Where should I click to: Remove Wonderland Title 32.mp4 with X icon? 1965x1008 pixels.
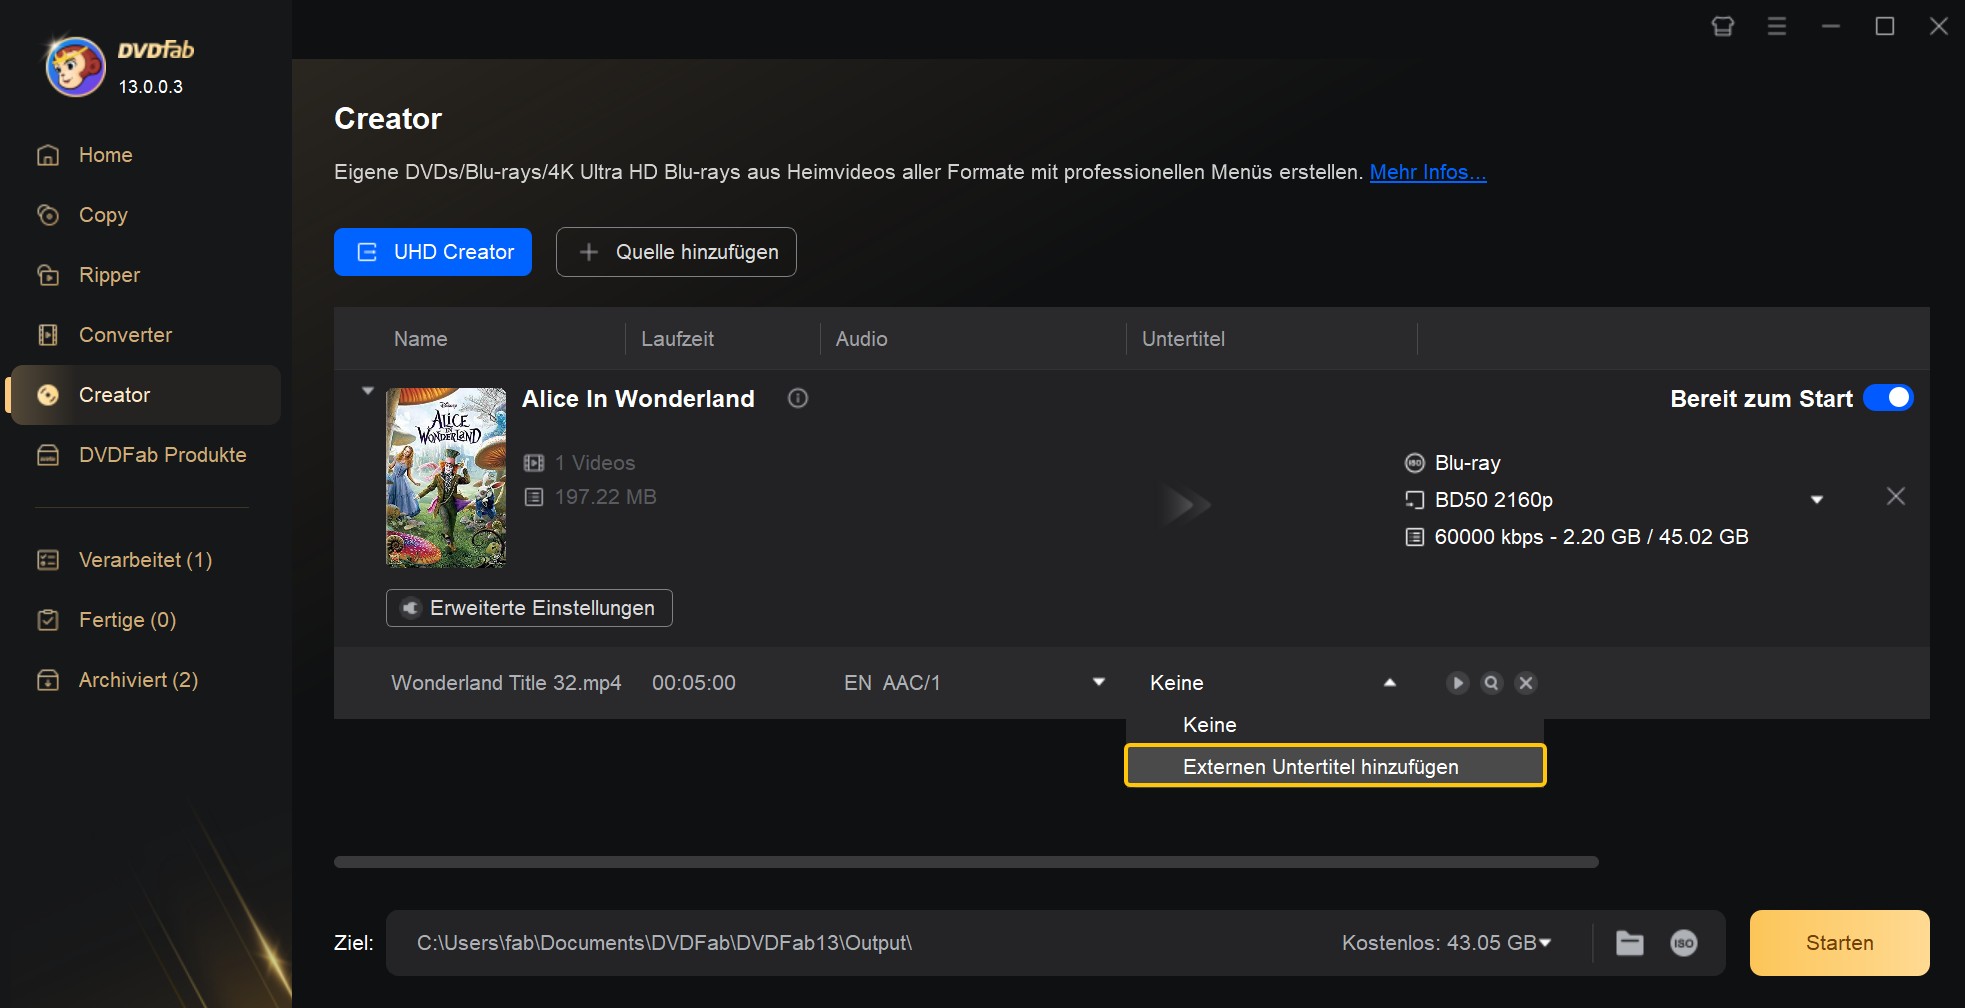[1526, 683]
